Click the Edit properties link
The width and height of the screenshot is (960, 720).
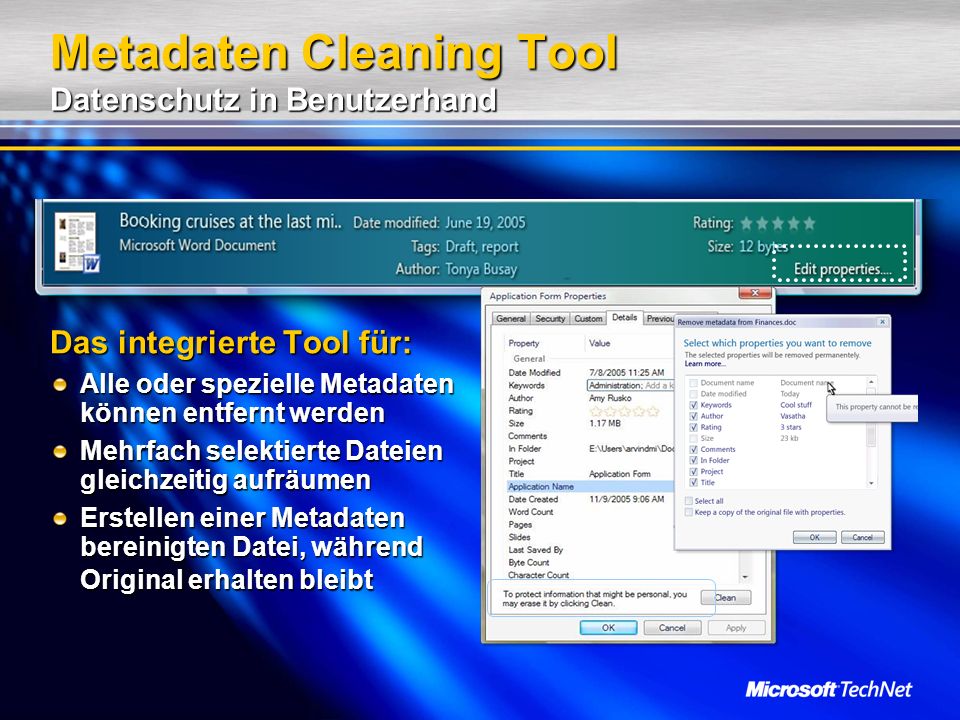tap(842, 269)
